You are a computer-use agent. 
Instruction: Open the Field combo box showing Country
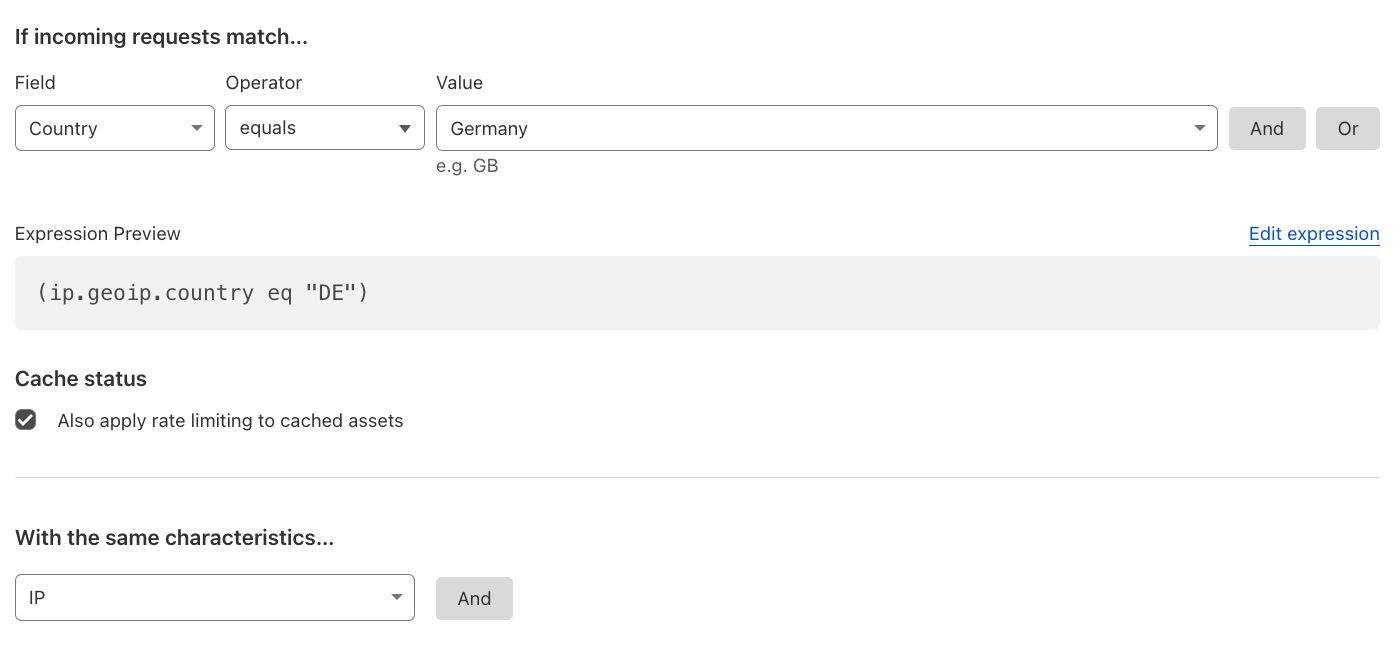click(x=115, y=128)
